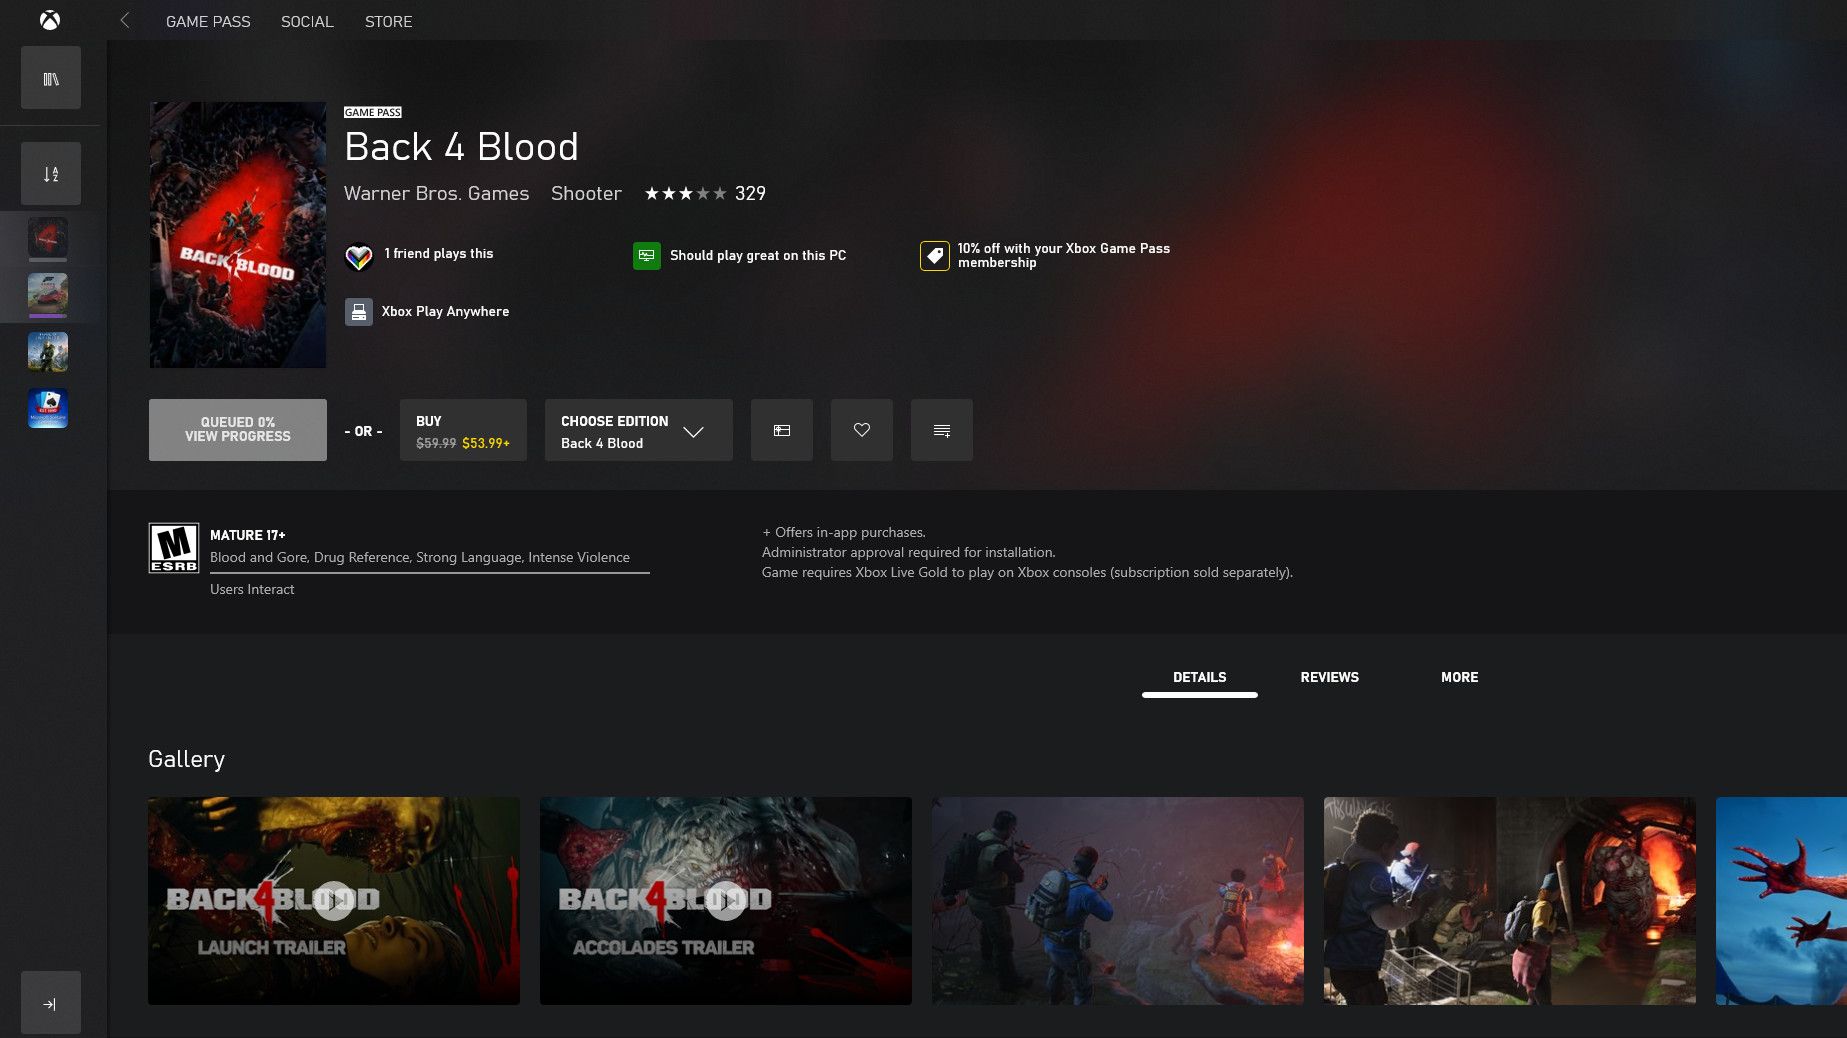Toggle the wishlist heart for Back 4 Blood
Screen dimensions: 1847x1038
pos(861,430)
